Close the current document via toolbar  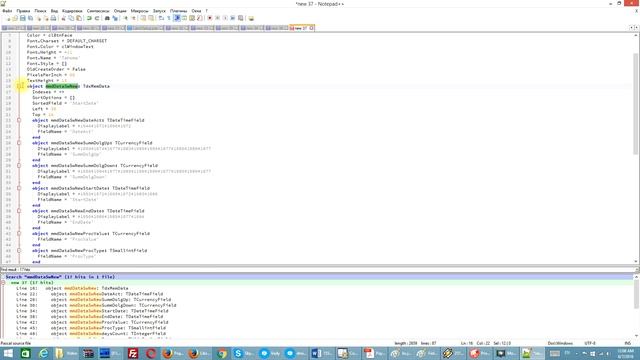(39, 18)
